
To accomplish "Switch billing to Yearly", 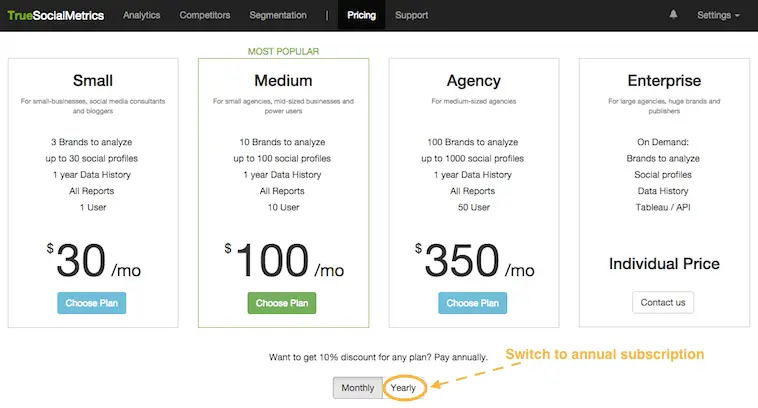I will (404, 388).
